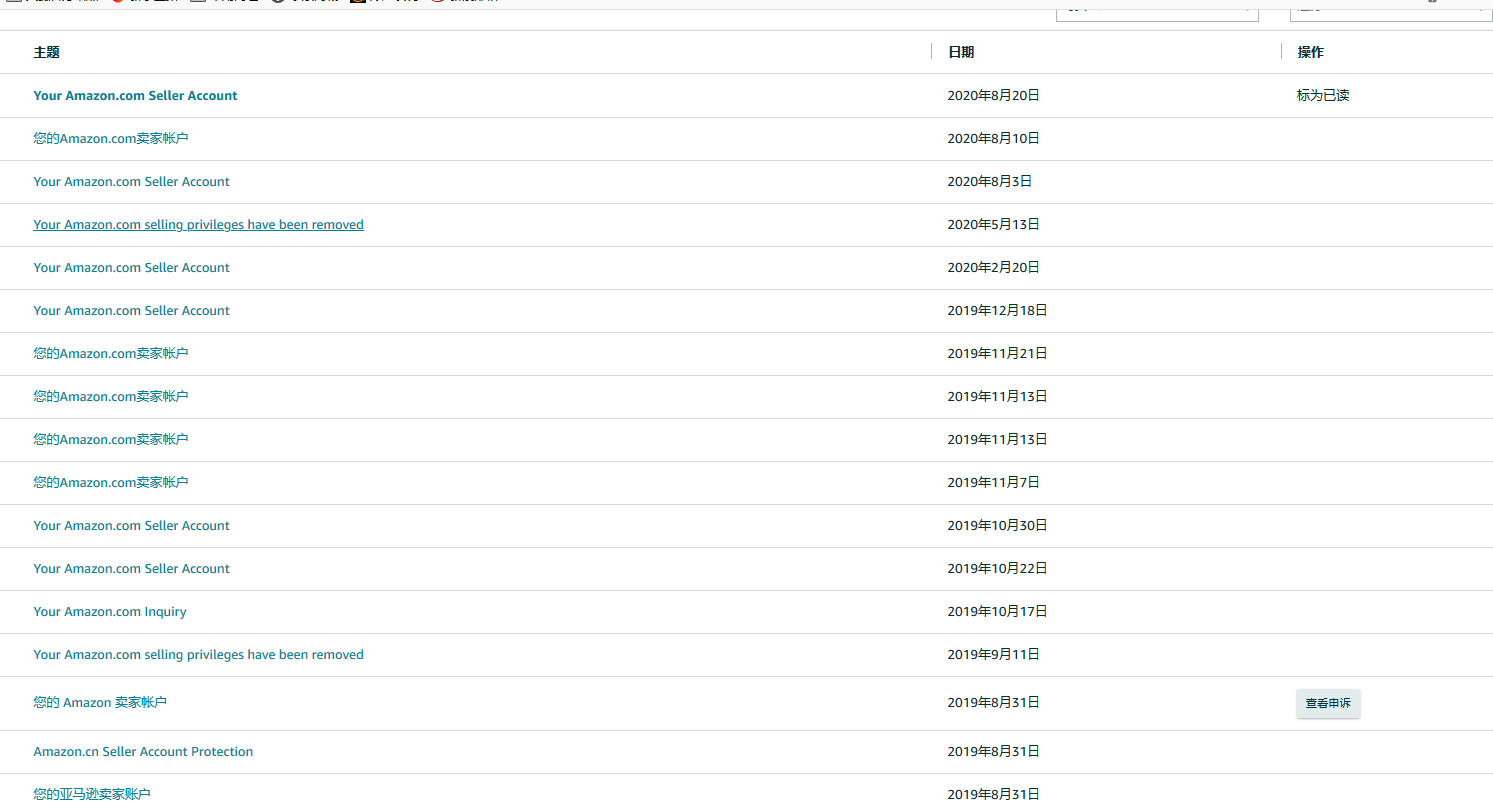Image resolution: width=1493 pixels, height=812 pixels.
Task: Click the 主题 column header
Action: click(46, 52)
